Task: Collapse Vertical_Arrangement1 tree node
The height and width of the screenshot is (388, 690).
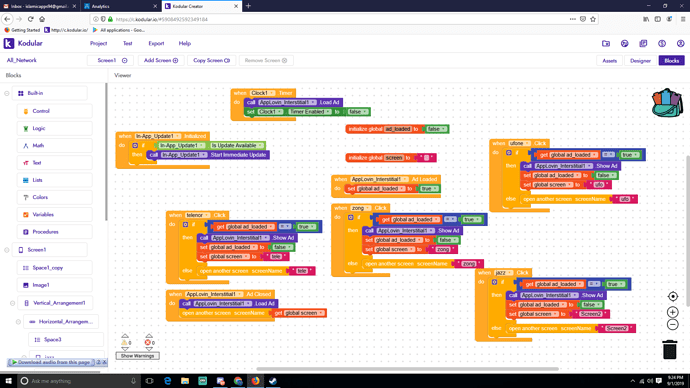Action: (12, 303)
